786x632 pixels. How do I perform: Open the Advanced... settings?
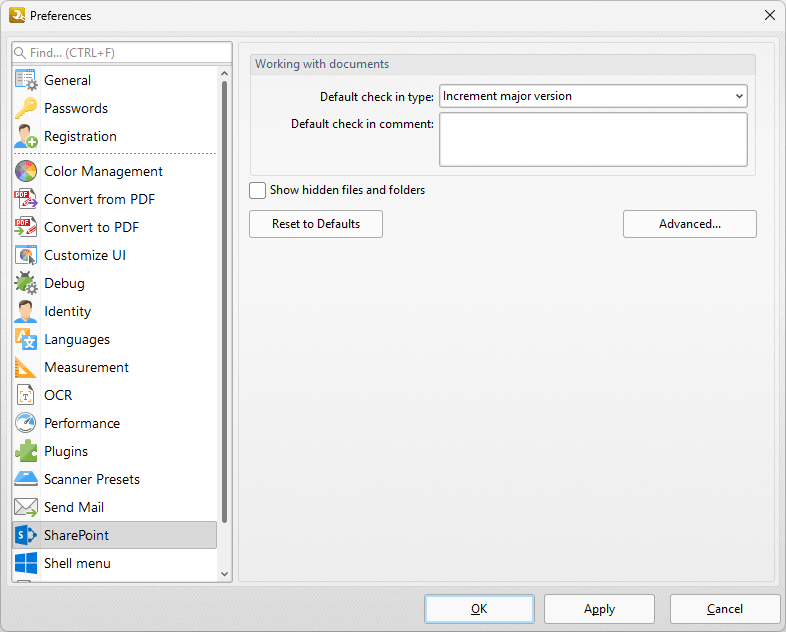690,224
